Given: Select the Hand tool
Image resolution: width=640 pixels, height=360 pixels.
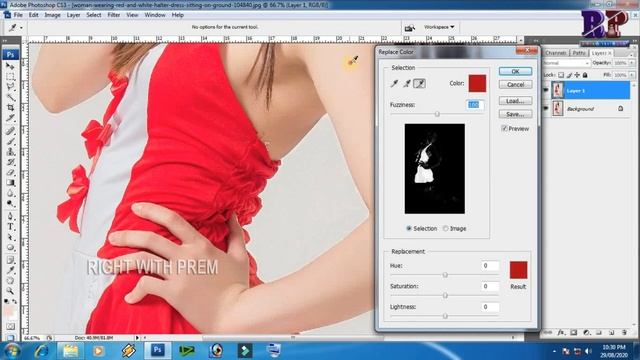Looking at the screenshot, I should point(11,281).
